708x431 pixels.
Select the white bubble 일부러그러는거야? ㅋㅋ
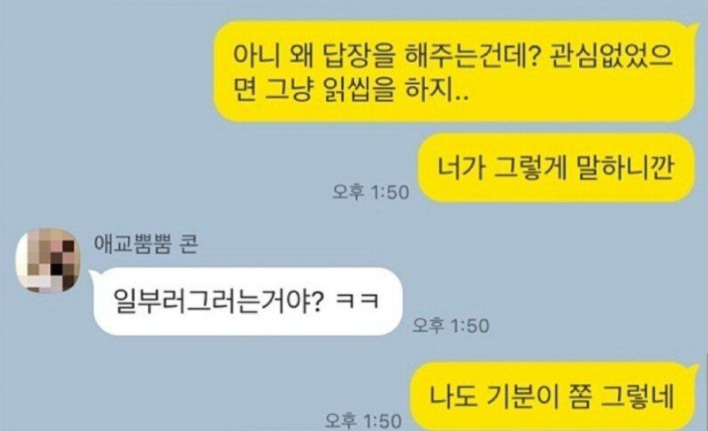pos(247,301)
